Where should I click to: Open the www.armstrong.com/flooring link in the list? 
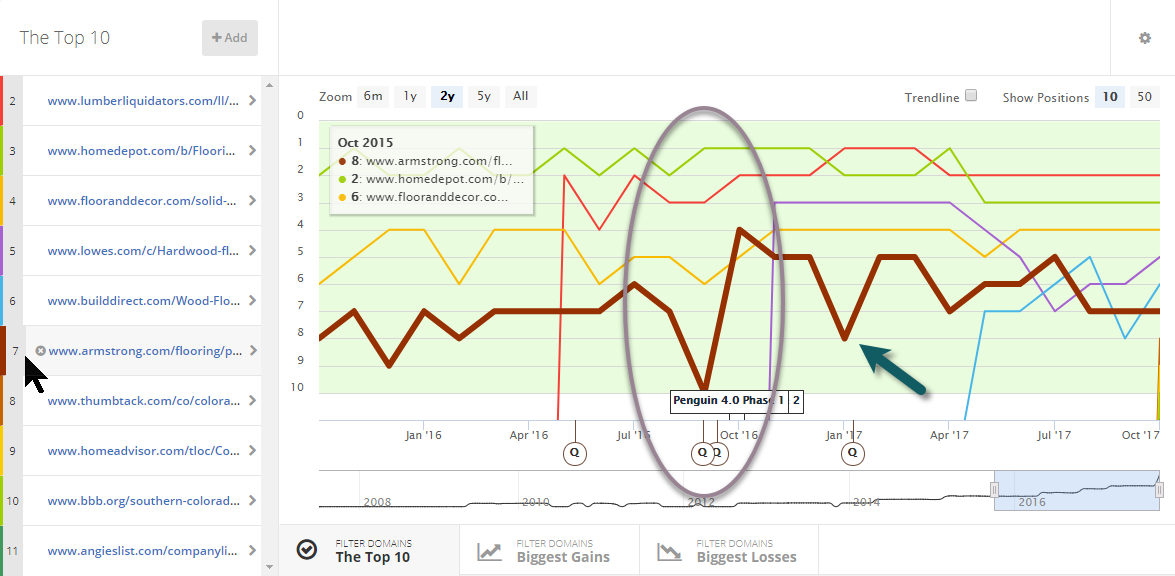[x=145, y=351]
